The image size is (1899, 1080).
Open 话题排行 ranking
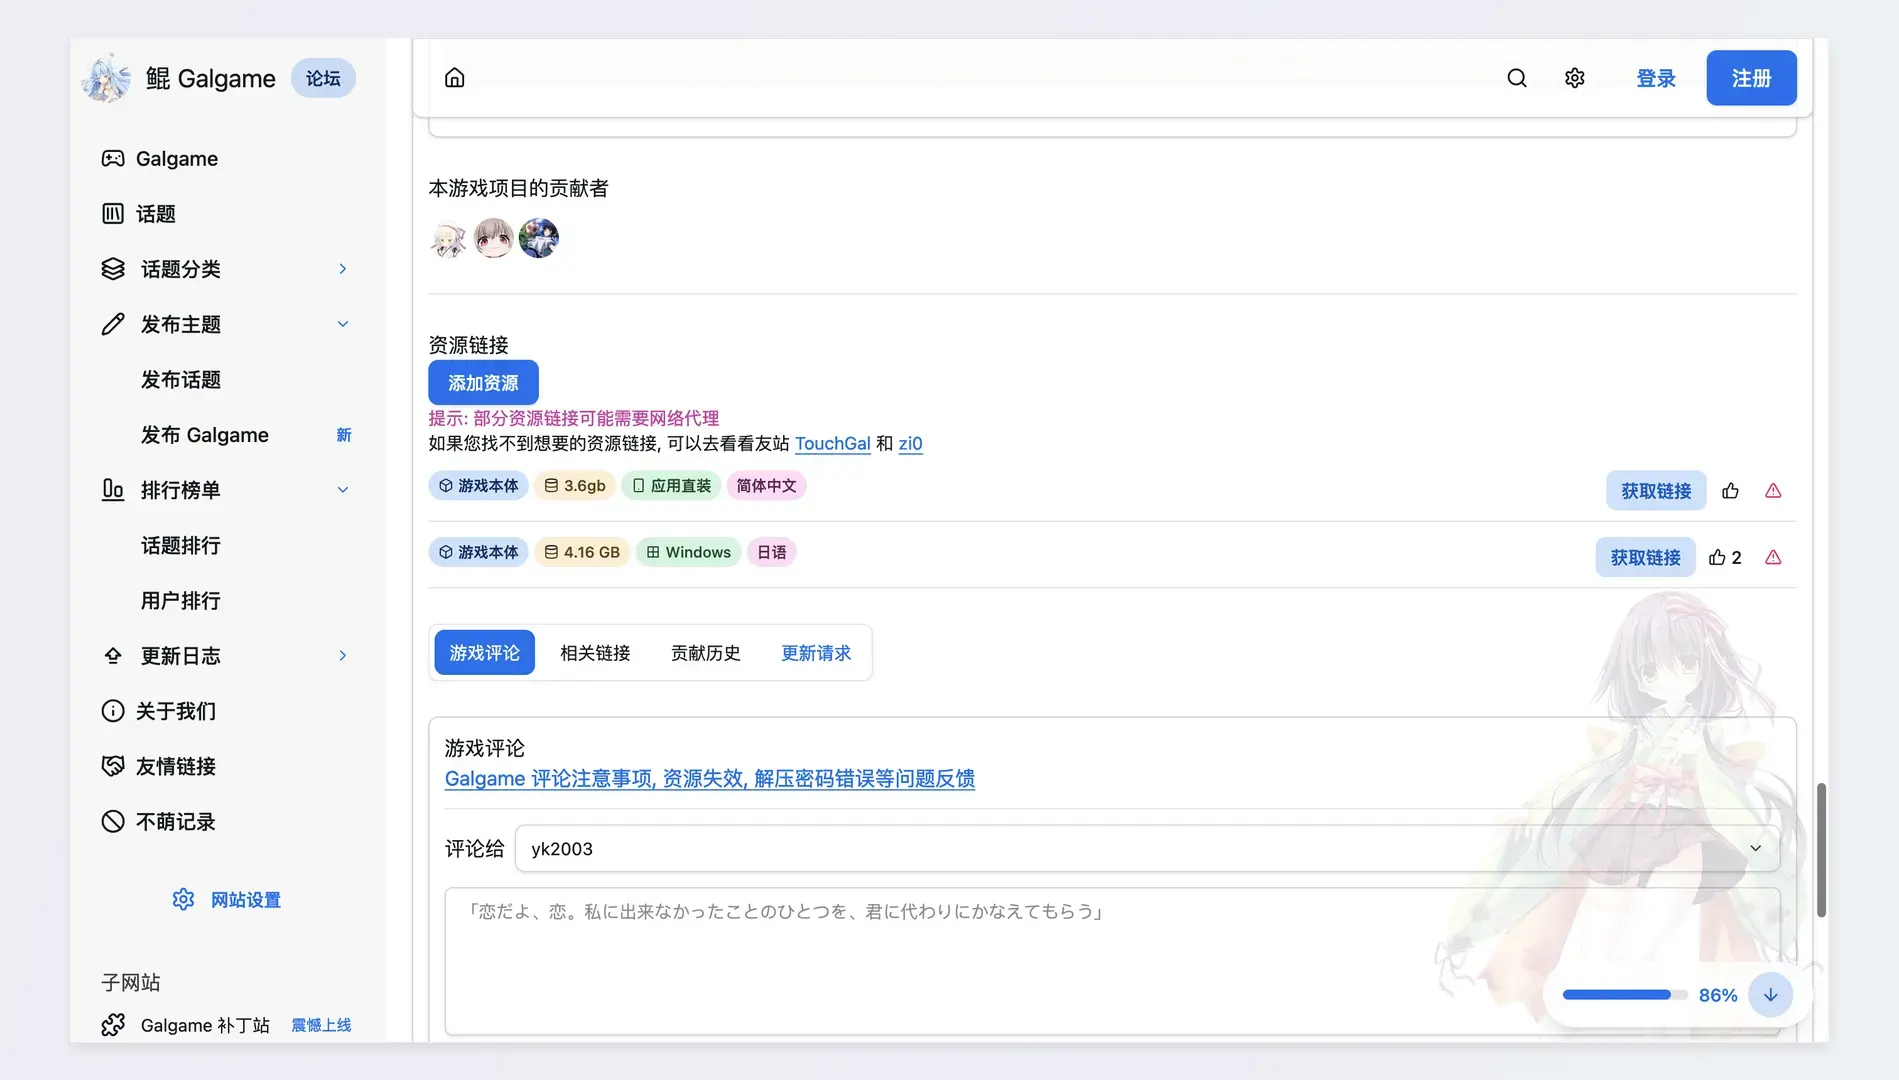coord(181,546)
